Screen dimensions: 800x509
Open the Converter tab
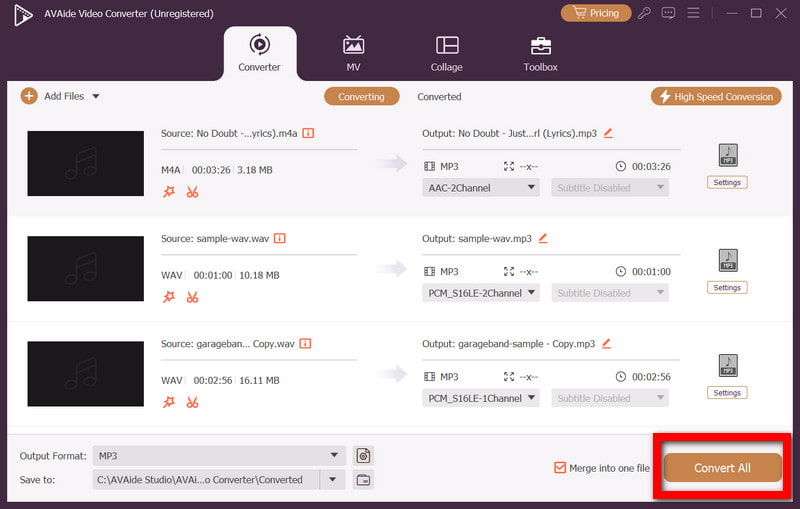coord(260,53)
